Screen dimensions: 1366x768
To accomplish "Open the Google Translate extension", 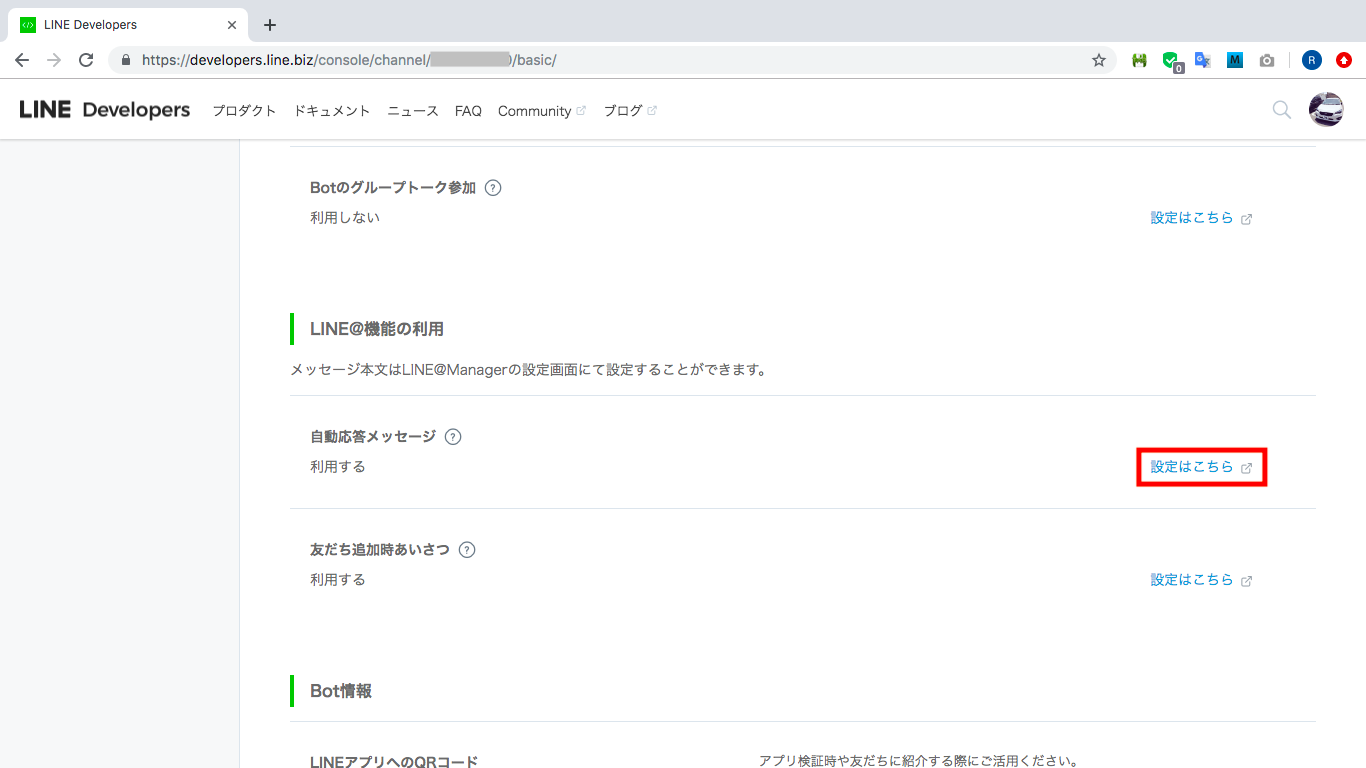I will click(x=1203, y=60).
